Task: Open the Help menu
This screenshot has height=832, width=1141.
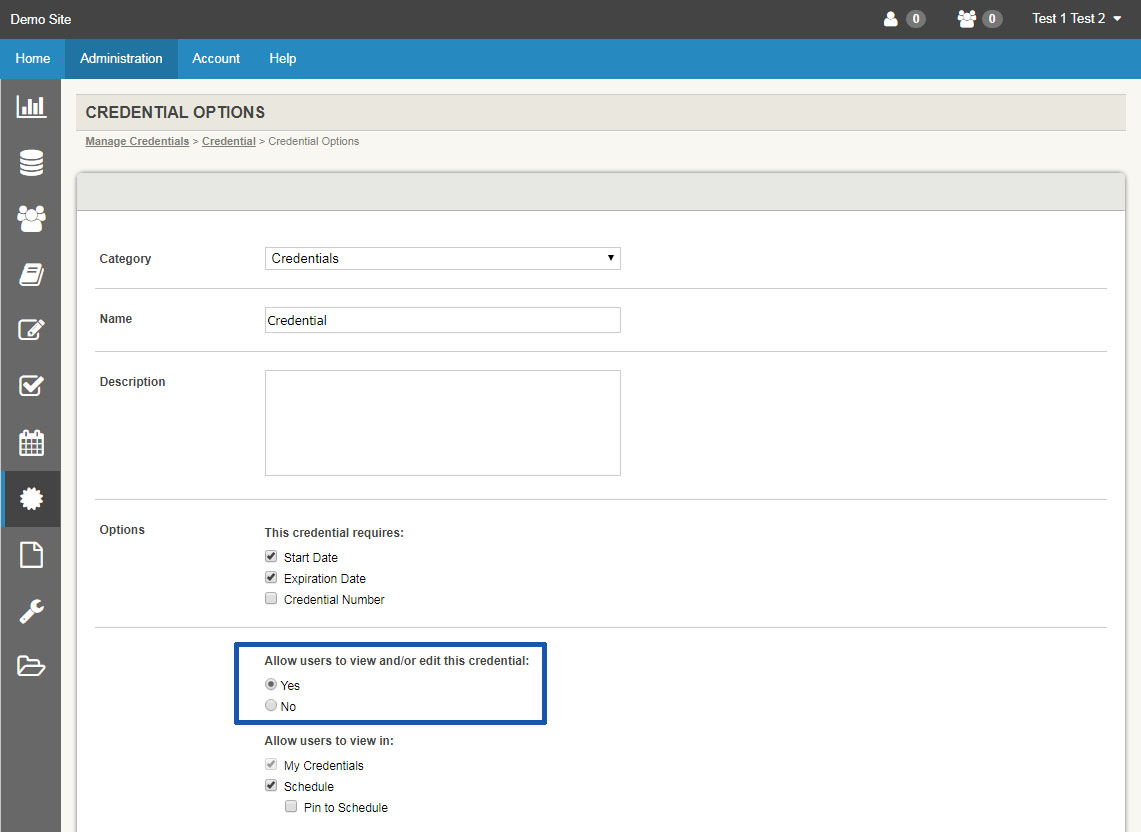Action: point(282,58)
